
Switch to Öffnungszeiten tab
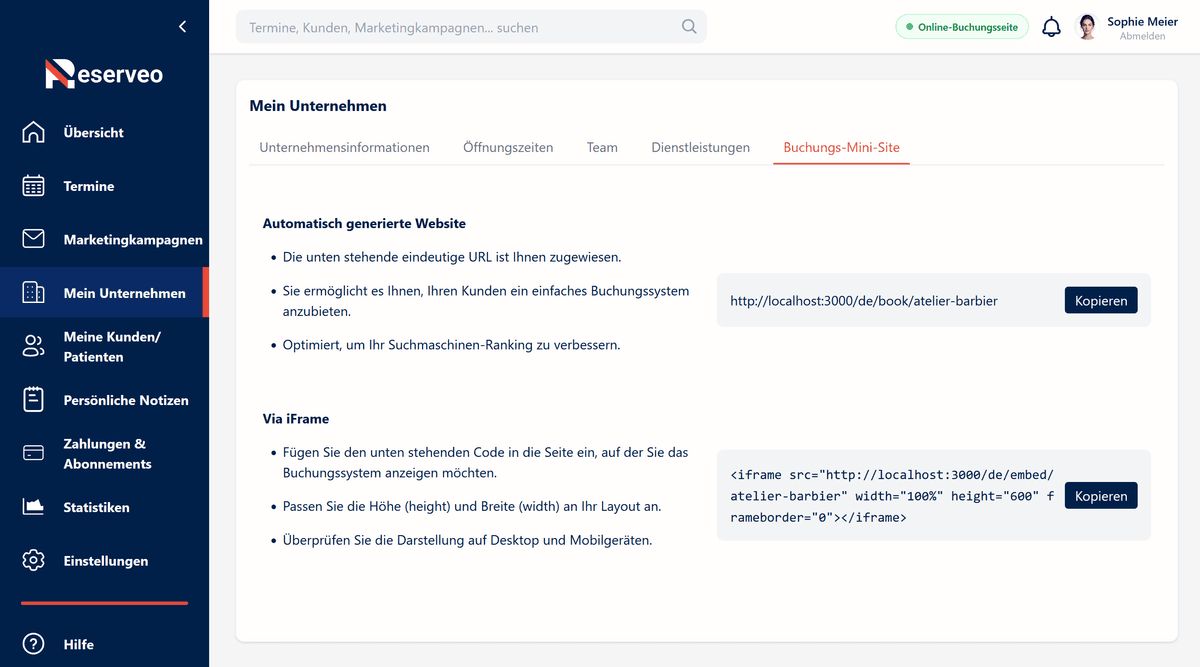pyautogui.click(x=508, y=147)
